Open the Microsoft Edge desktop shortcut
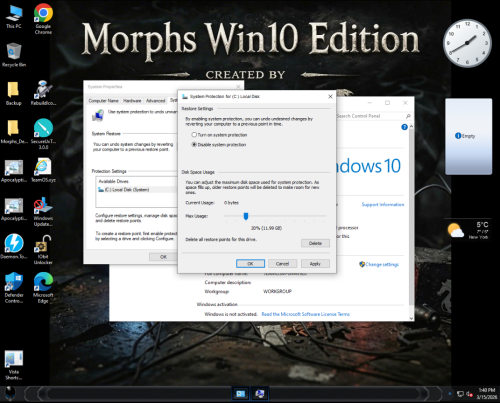The width and height of the screenshot is (500, 403). pyautogui.click(x=43, y=288)
